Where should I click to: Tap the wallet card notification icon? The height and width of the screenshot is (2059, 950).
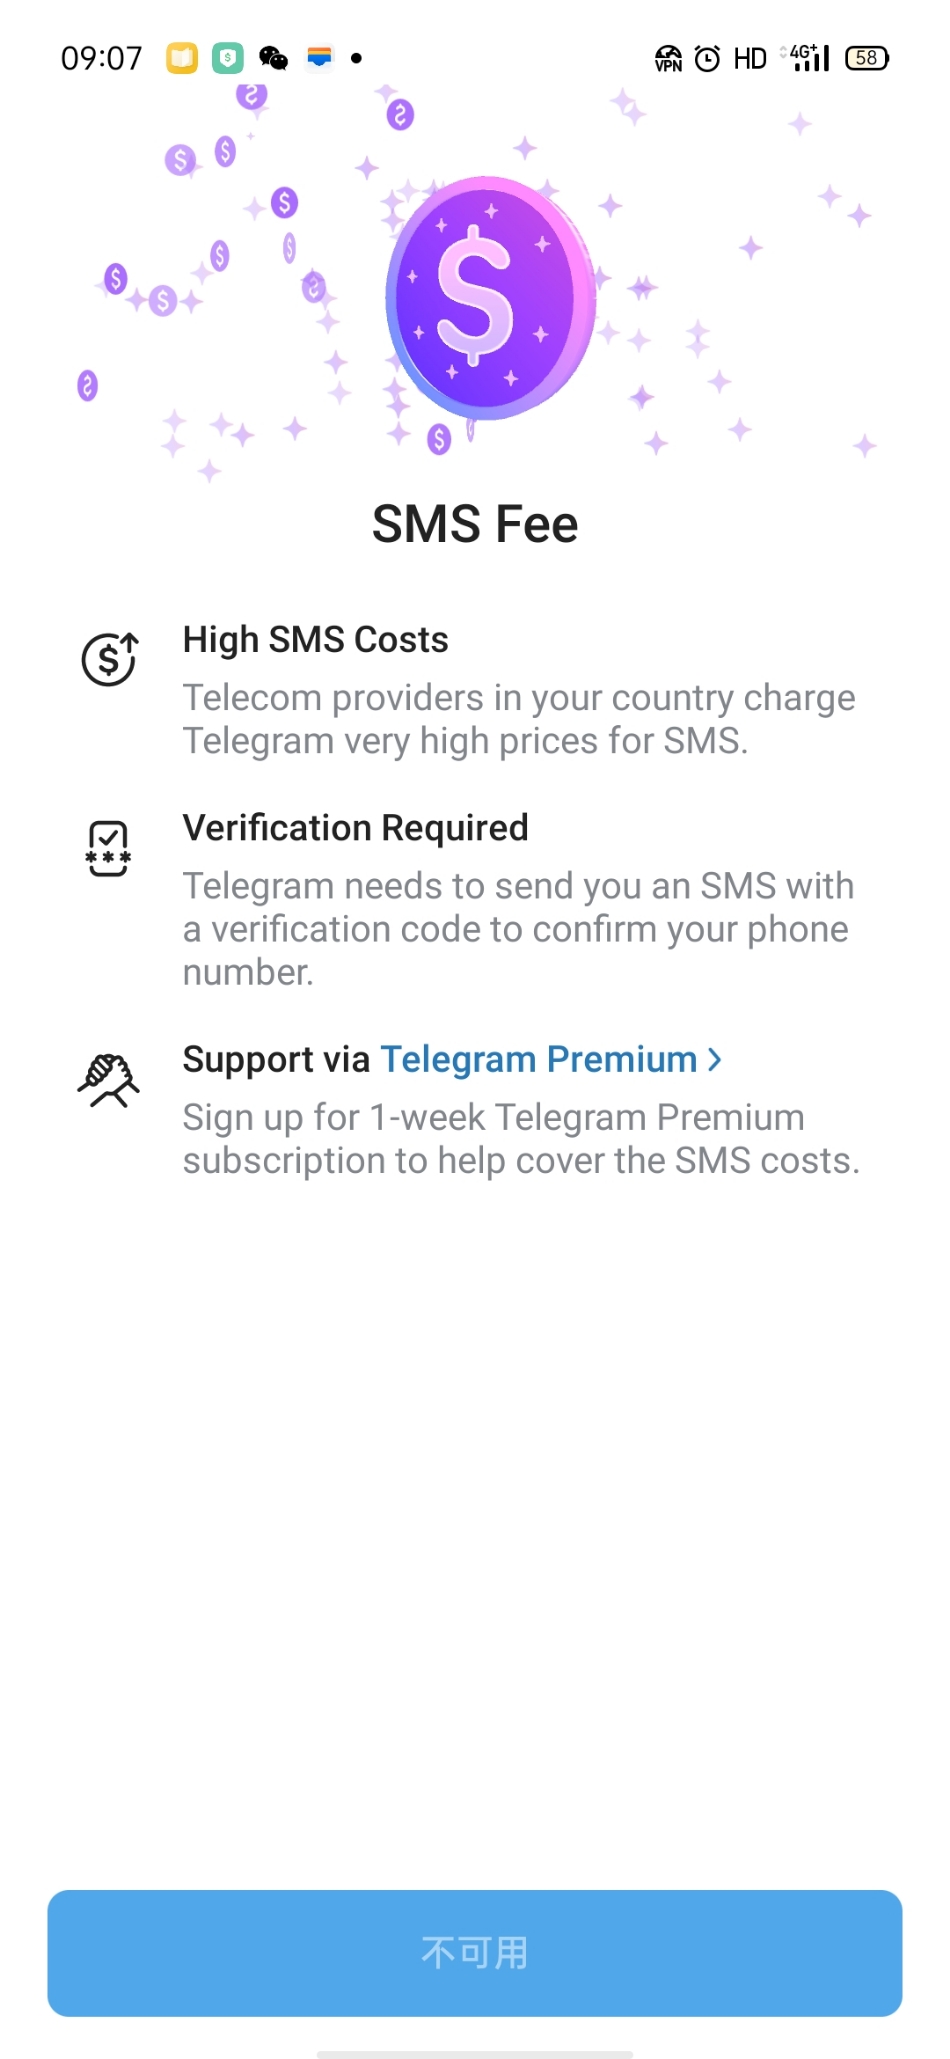[x=319, y=58]
